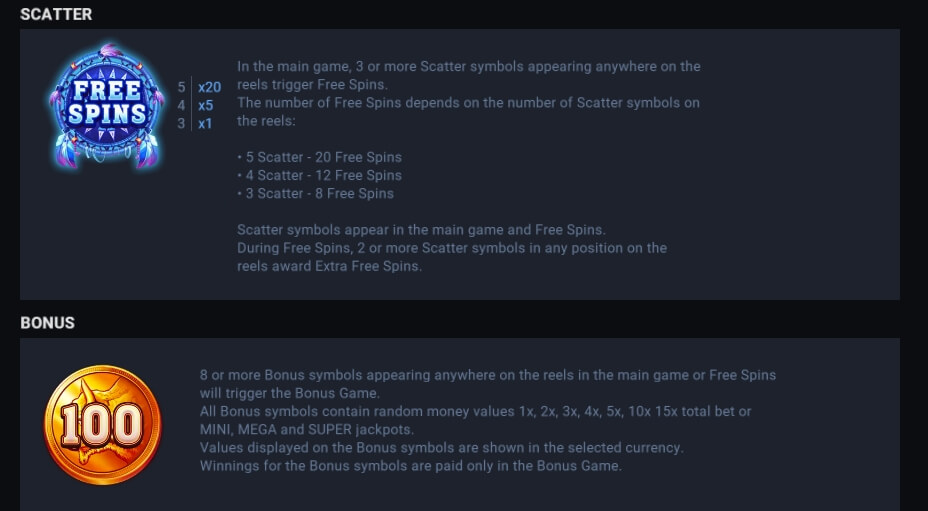Click the '8 or more Bonus symbols' sentence
This screenshot has width=928, height=511.
[487, 375]
